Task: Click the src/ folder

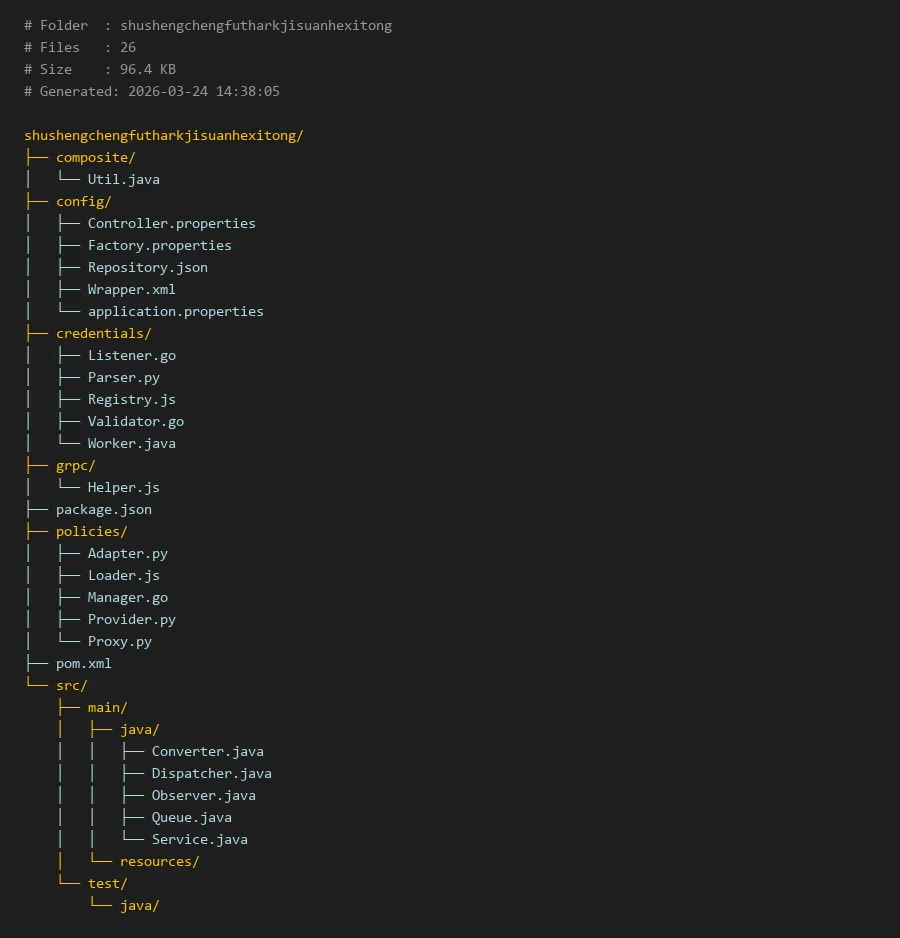Action: (x=71, y=685)
